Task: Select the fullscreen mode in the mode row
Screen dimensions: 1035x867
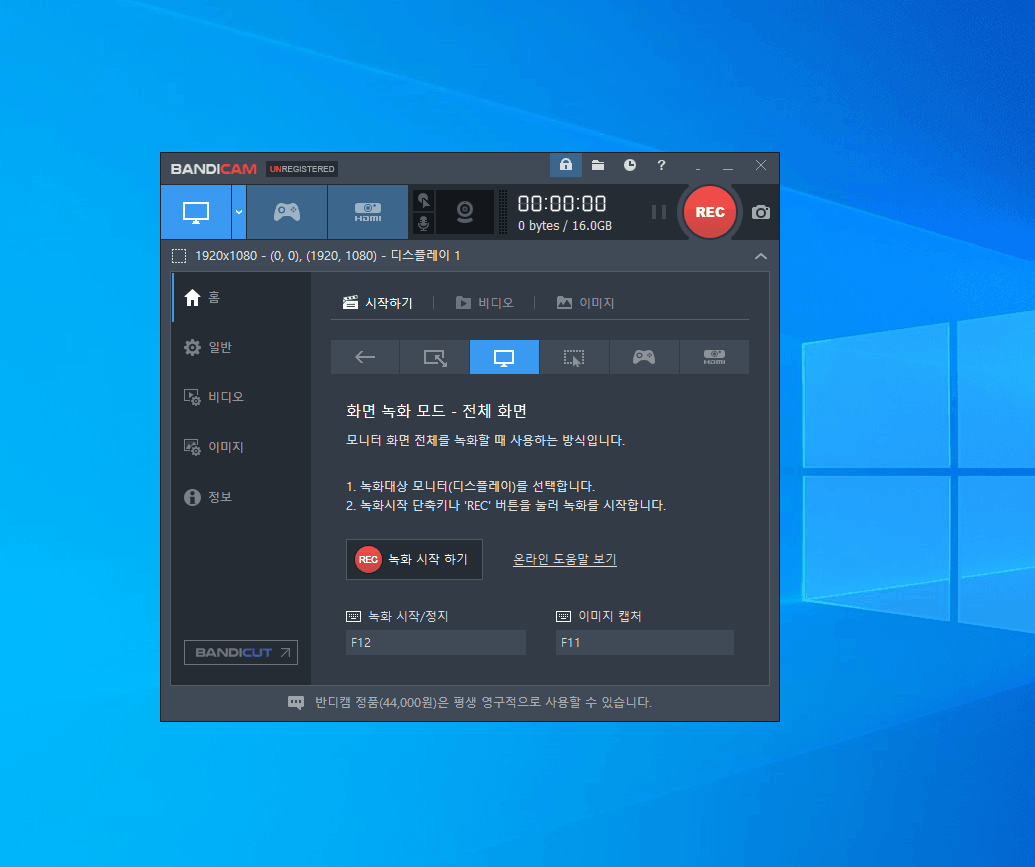Action: 504,357
